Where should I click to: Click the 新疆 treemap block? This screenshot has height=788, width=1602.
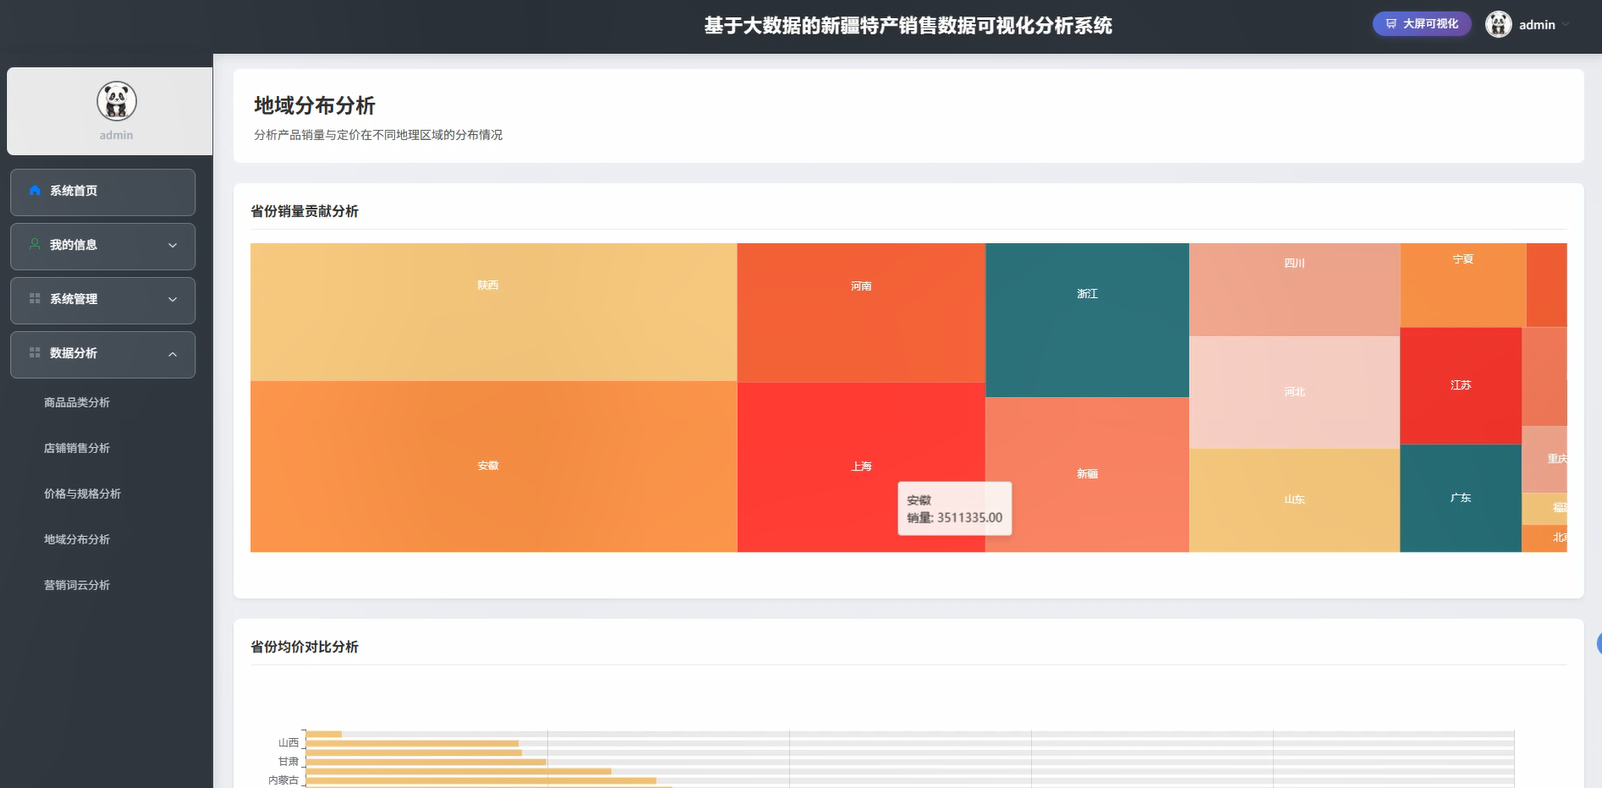coord(1087,474)
